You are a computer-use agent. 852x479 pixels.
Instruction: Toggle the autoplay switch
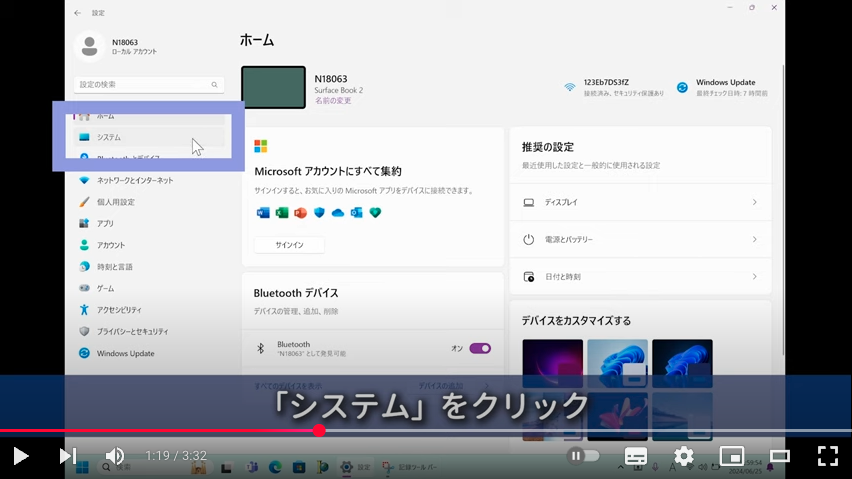click(x=584, y=456)
